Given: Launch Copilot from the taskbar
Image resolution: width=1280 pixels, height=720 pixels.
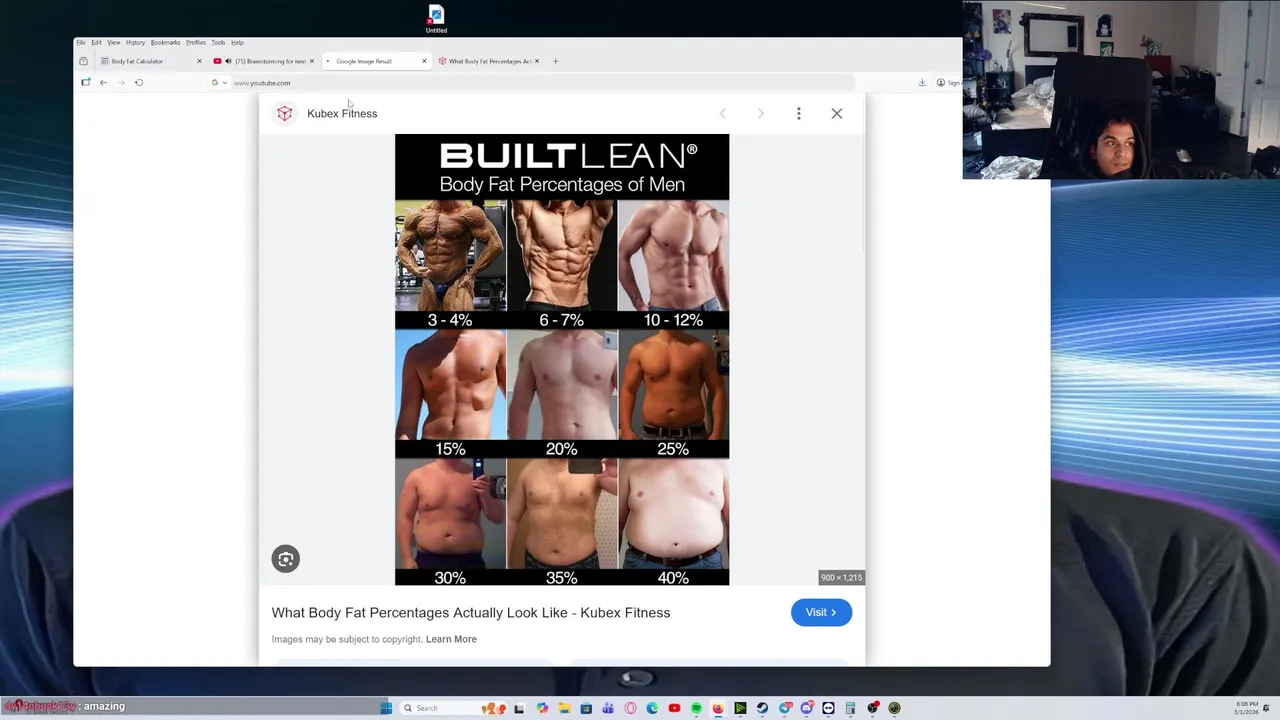Looking at the screenshot, I should 542,708.
